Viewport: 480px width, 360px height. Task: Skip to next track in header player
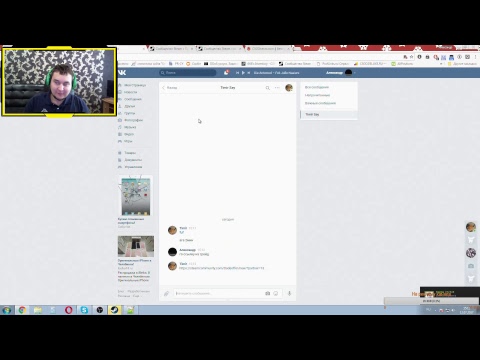[249, 73]
